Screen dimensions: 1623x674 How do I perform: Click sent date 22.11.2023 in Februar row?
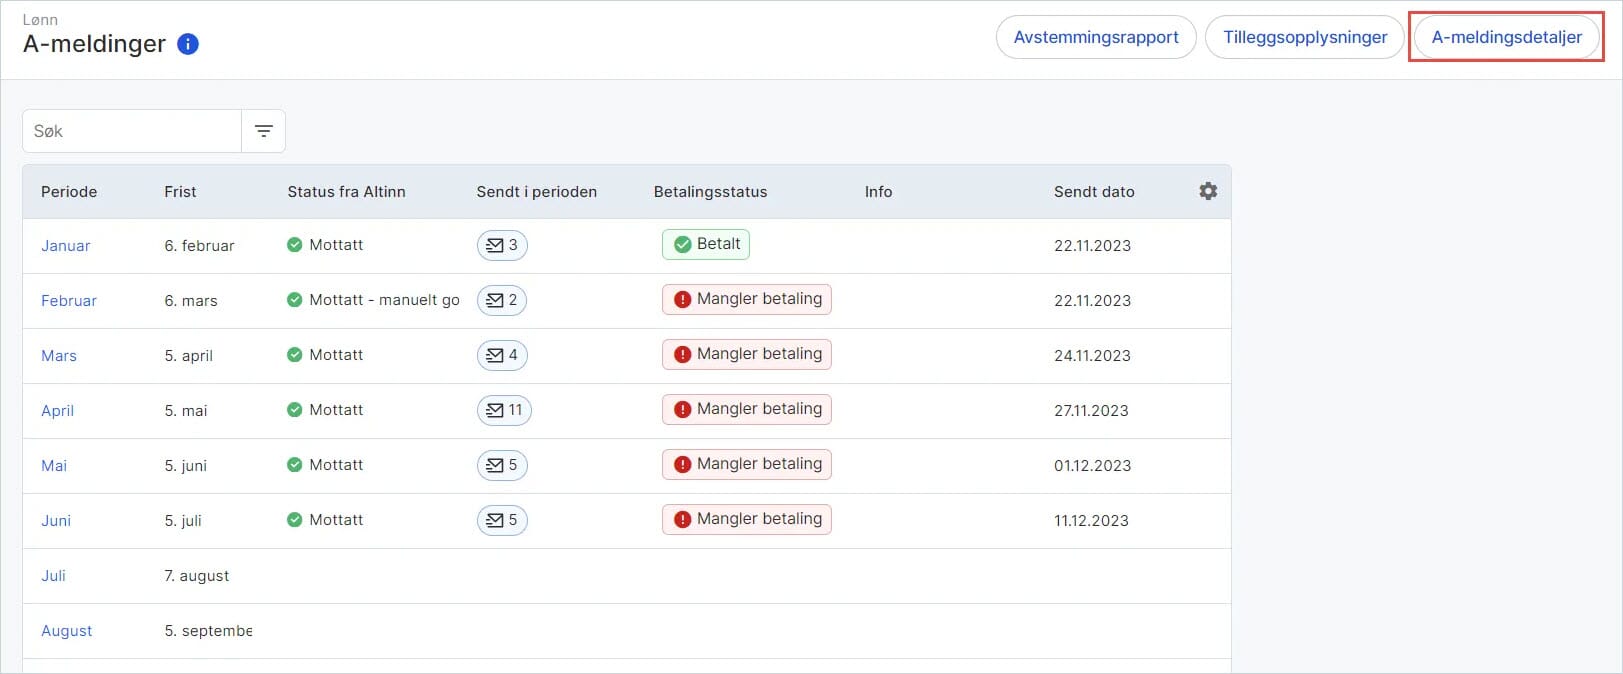tap(1092, 301)
